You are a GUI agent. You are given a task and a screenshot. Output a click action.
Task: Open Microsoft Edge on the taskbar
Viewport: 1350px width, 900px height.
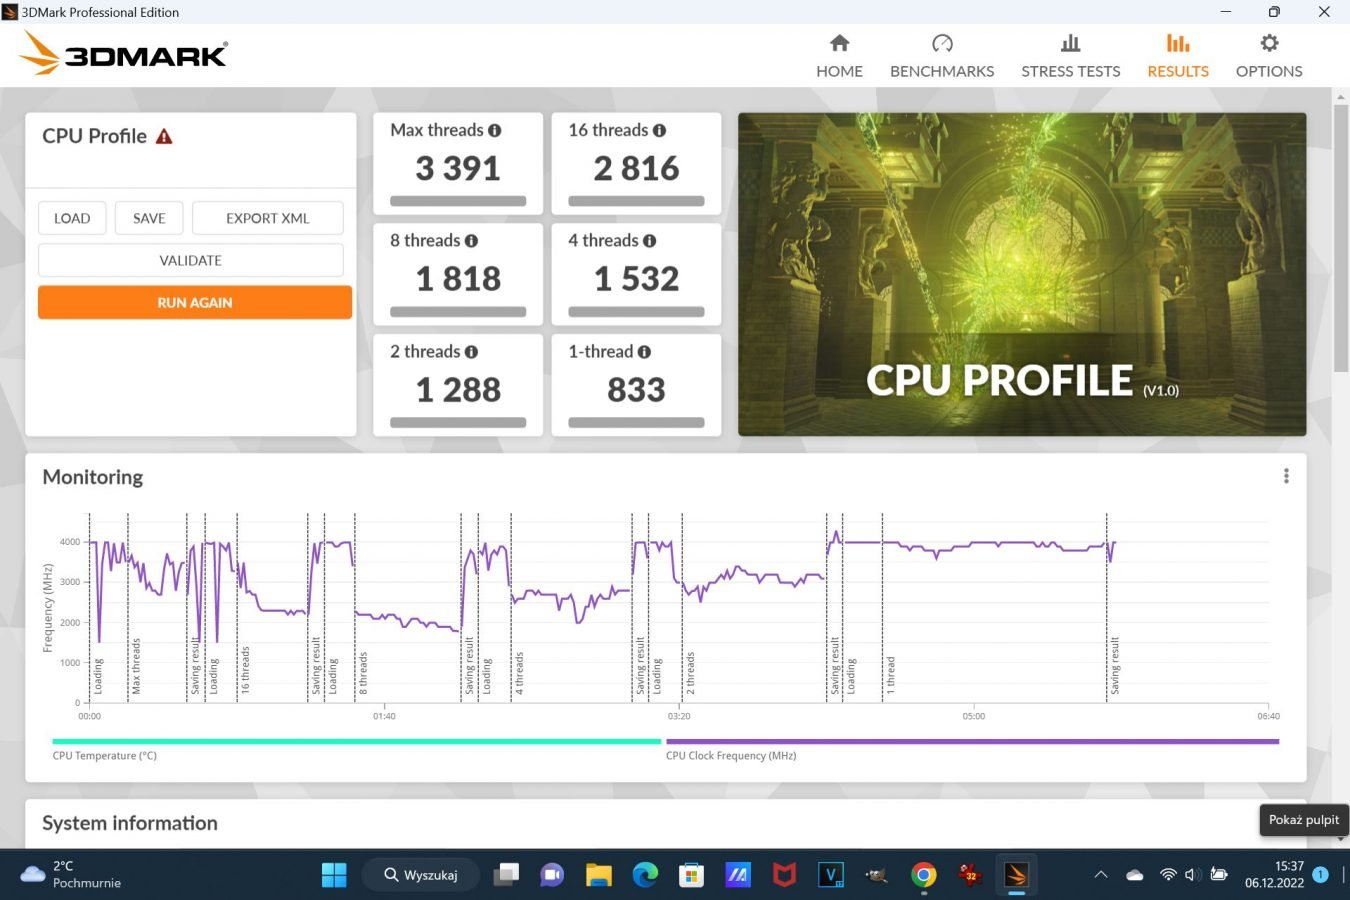(x=645, y=875)
